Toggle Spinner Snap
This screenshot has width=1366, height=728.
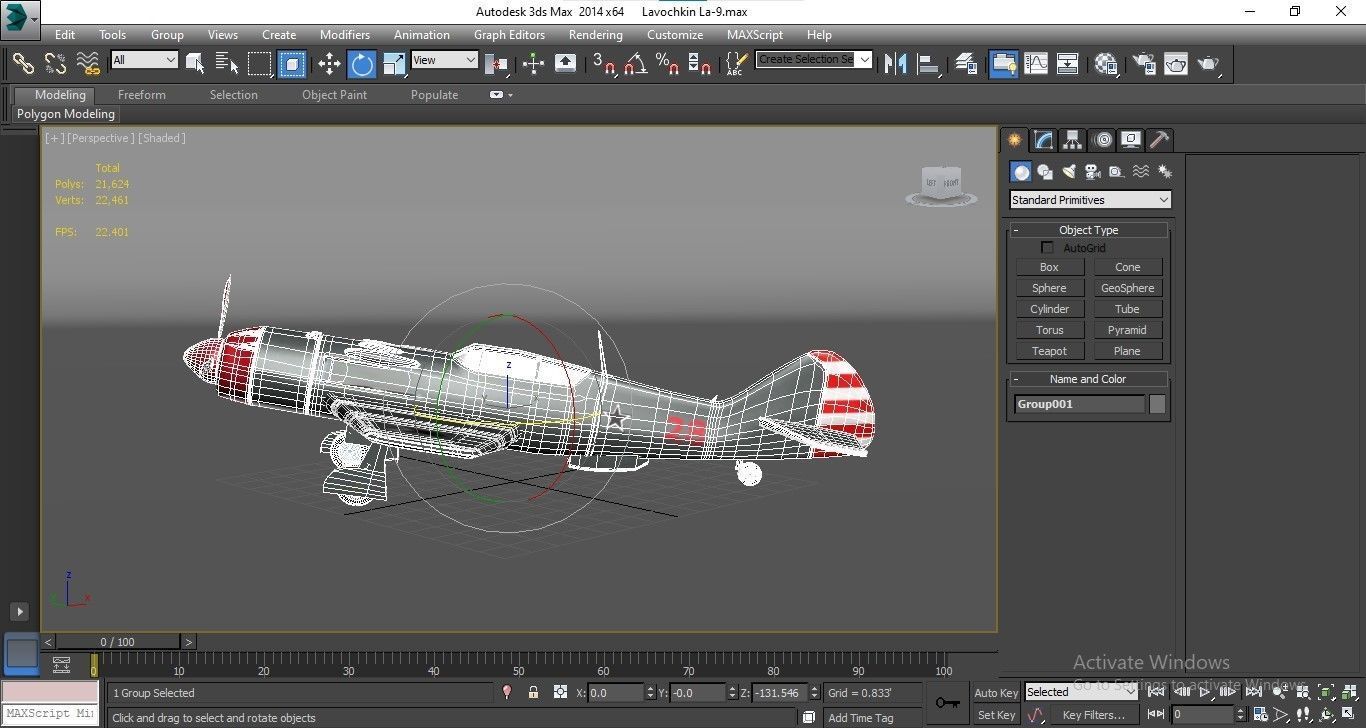pos(701,64)
